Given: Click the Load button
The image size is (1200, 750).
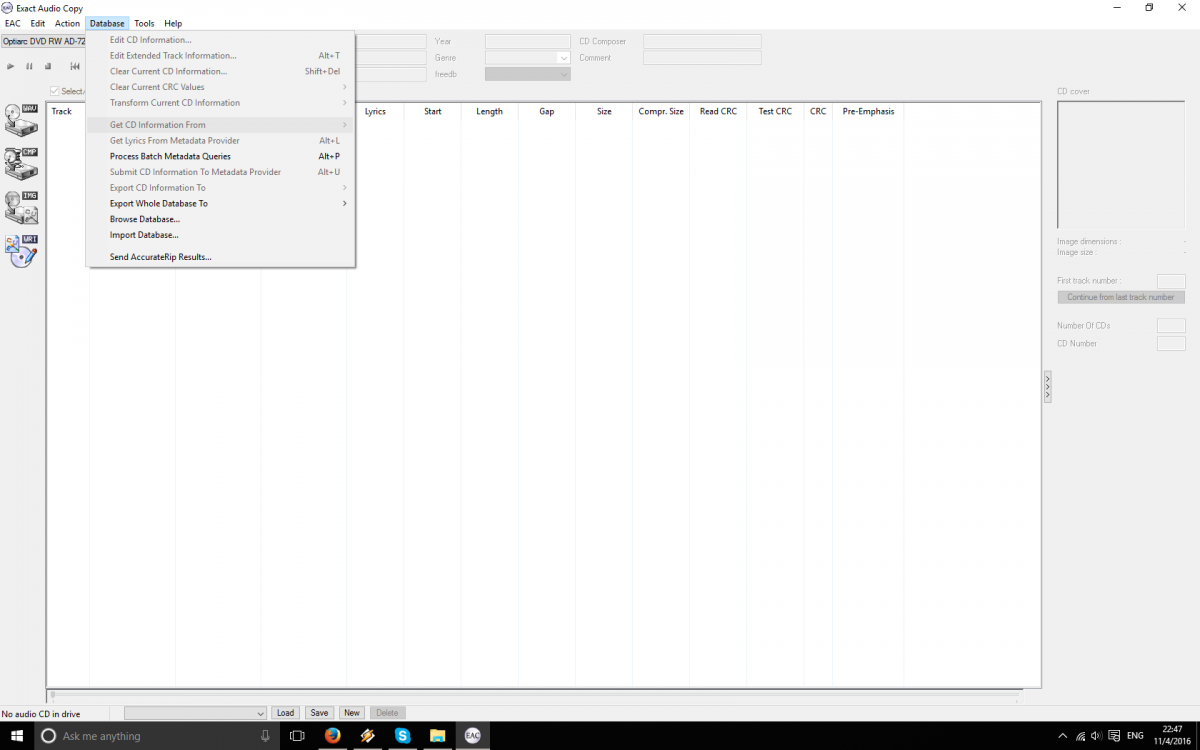Looking at the screenshot, I should click(286, 713).
